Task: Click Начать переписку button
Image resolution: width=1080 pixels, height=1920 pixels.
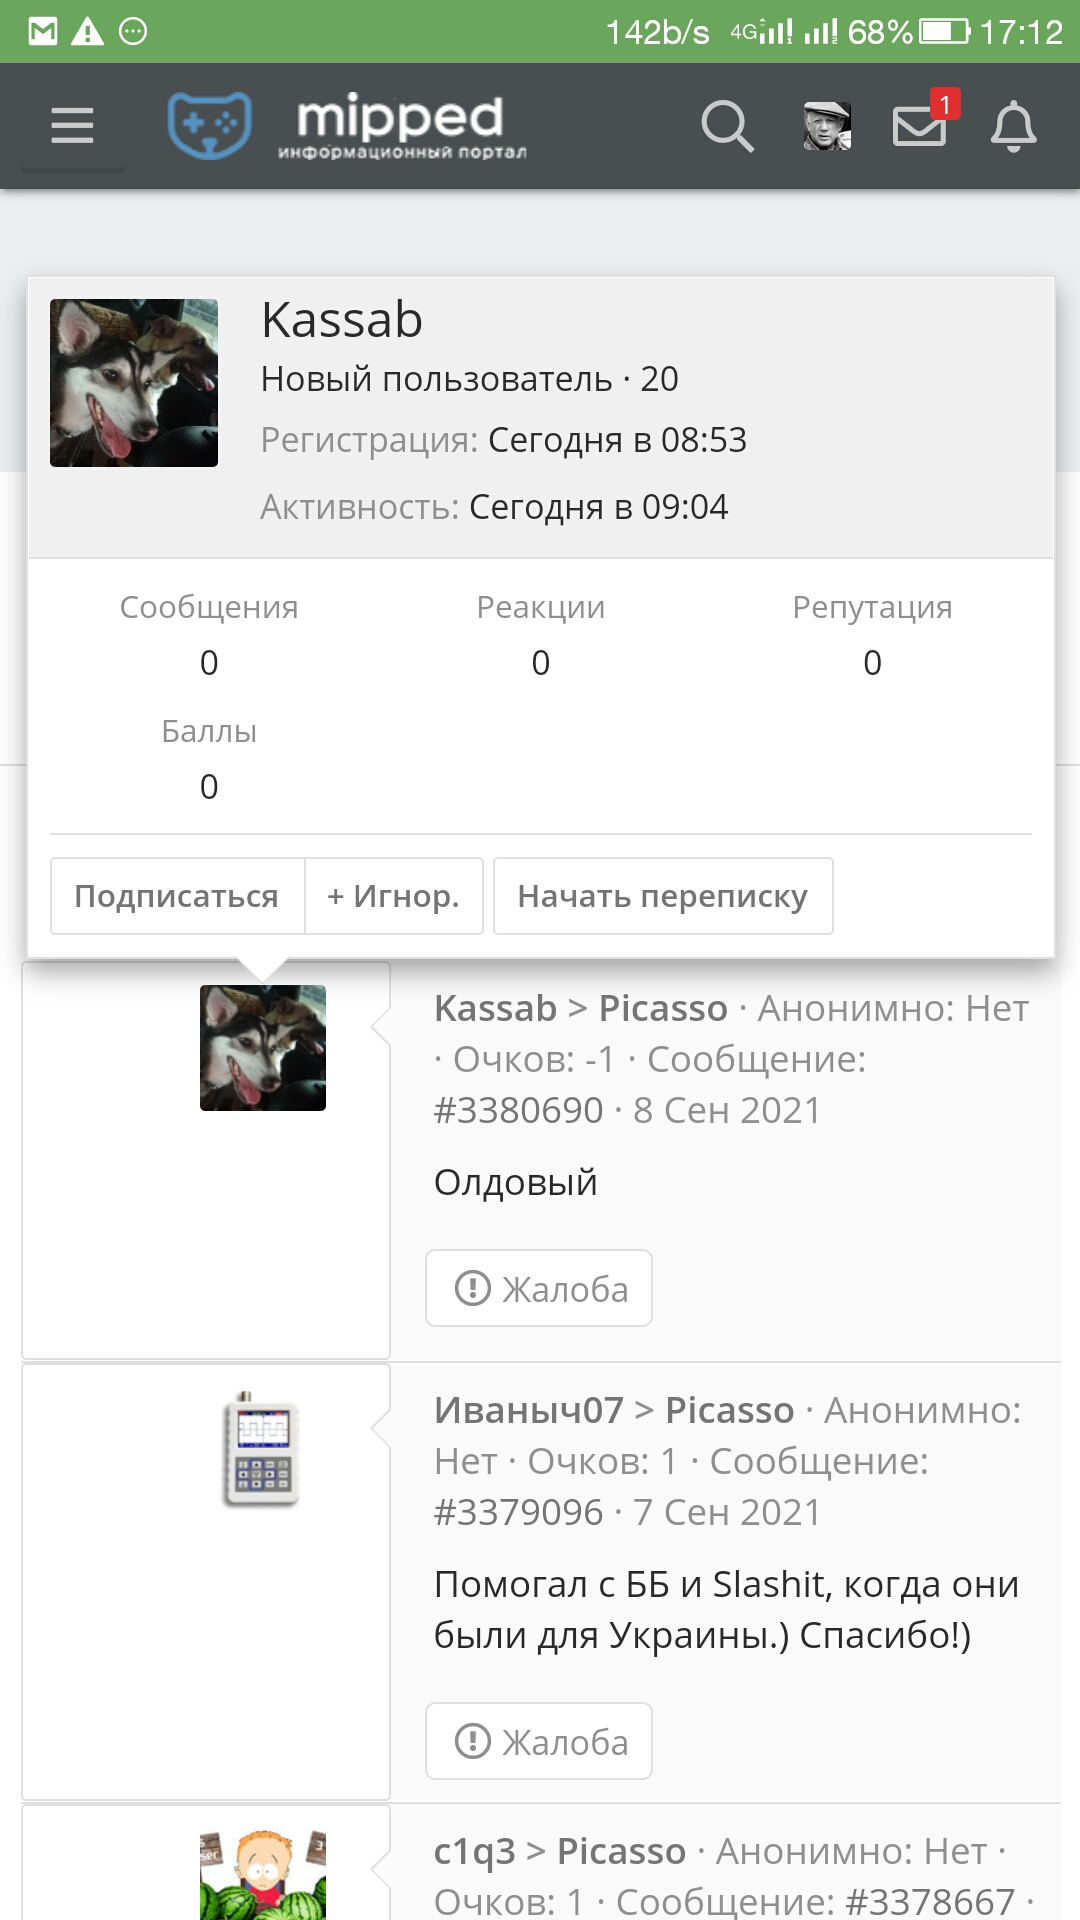Action: [x=663, y=896]
